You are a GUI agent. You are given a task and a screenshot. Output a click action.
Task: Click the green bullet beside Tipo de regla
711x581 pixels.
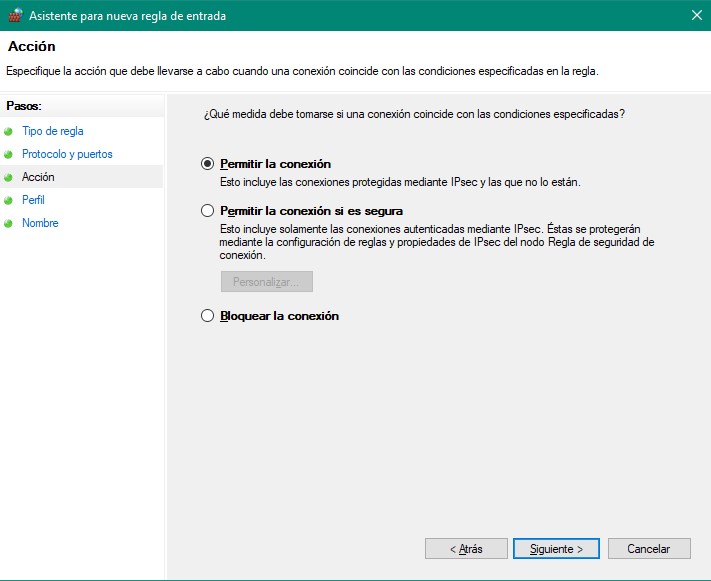tap(9, 131)
